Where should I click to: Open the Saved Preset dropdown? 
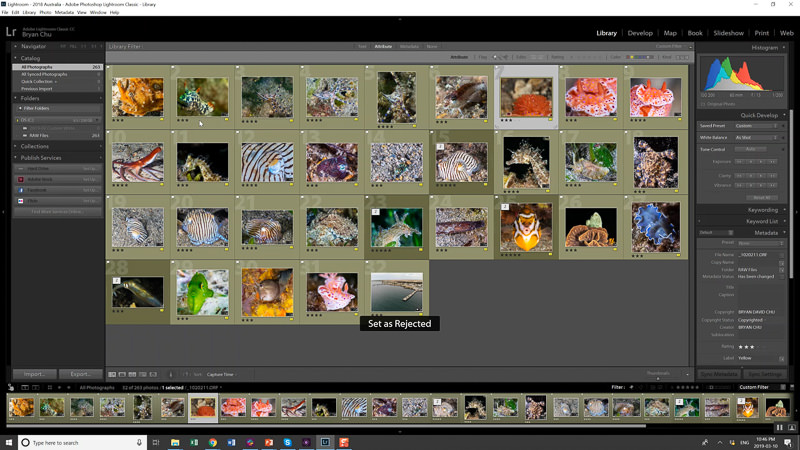click(757, 126)
